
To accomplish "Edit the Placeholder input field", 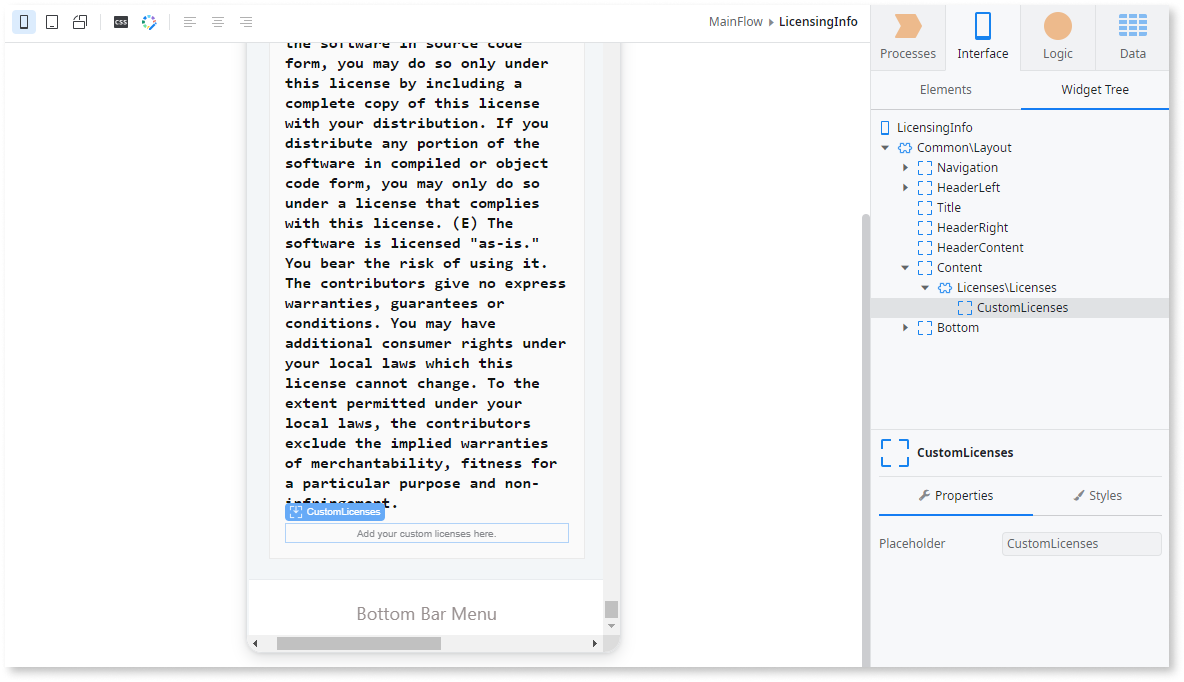I will 1081,543.
